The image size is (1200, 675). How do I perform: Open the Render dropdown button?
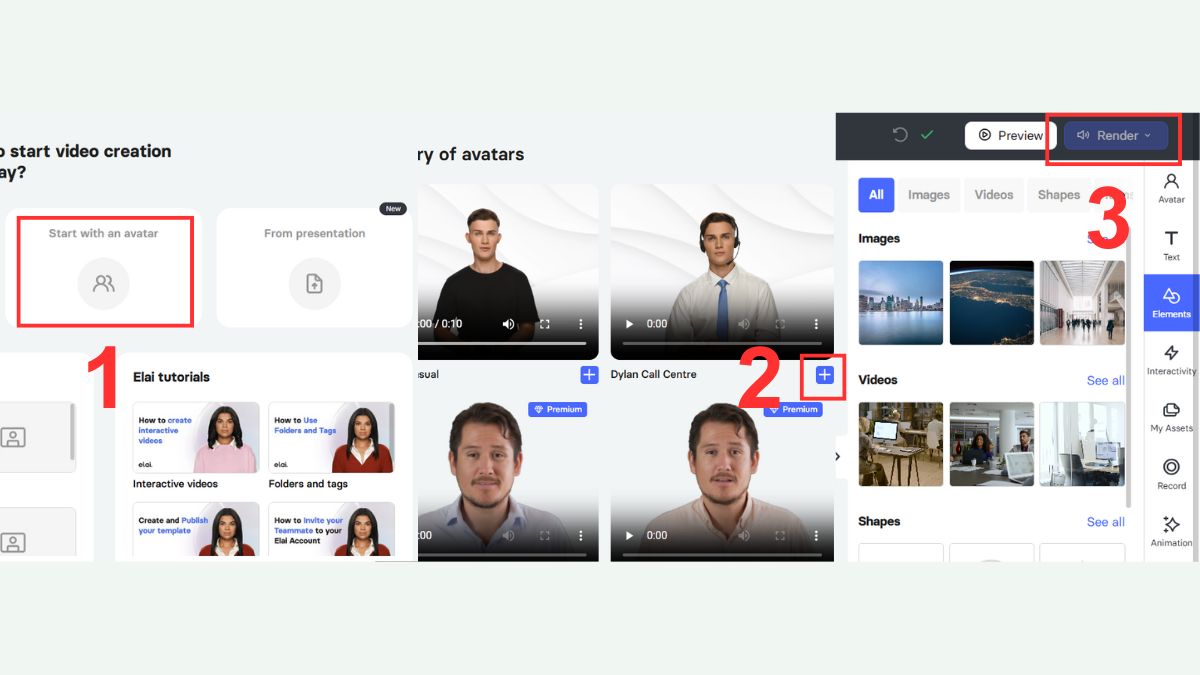click(1116, 135)
